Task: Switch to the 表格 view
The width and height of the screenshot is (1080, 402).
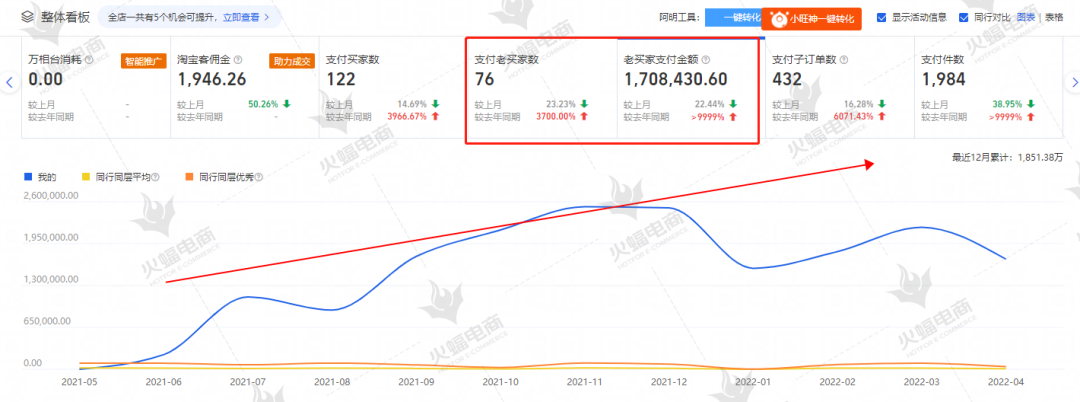Action: click(x=1054, y=17)
